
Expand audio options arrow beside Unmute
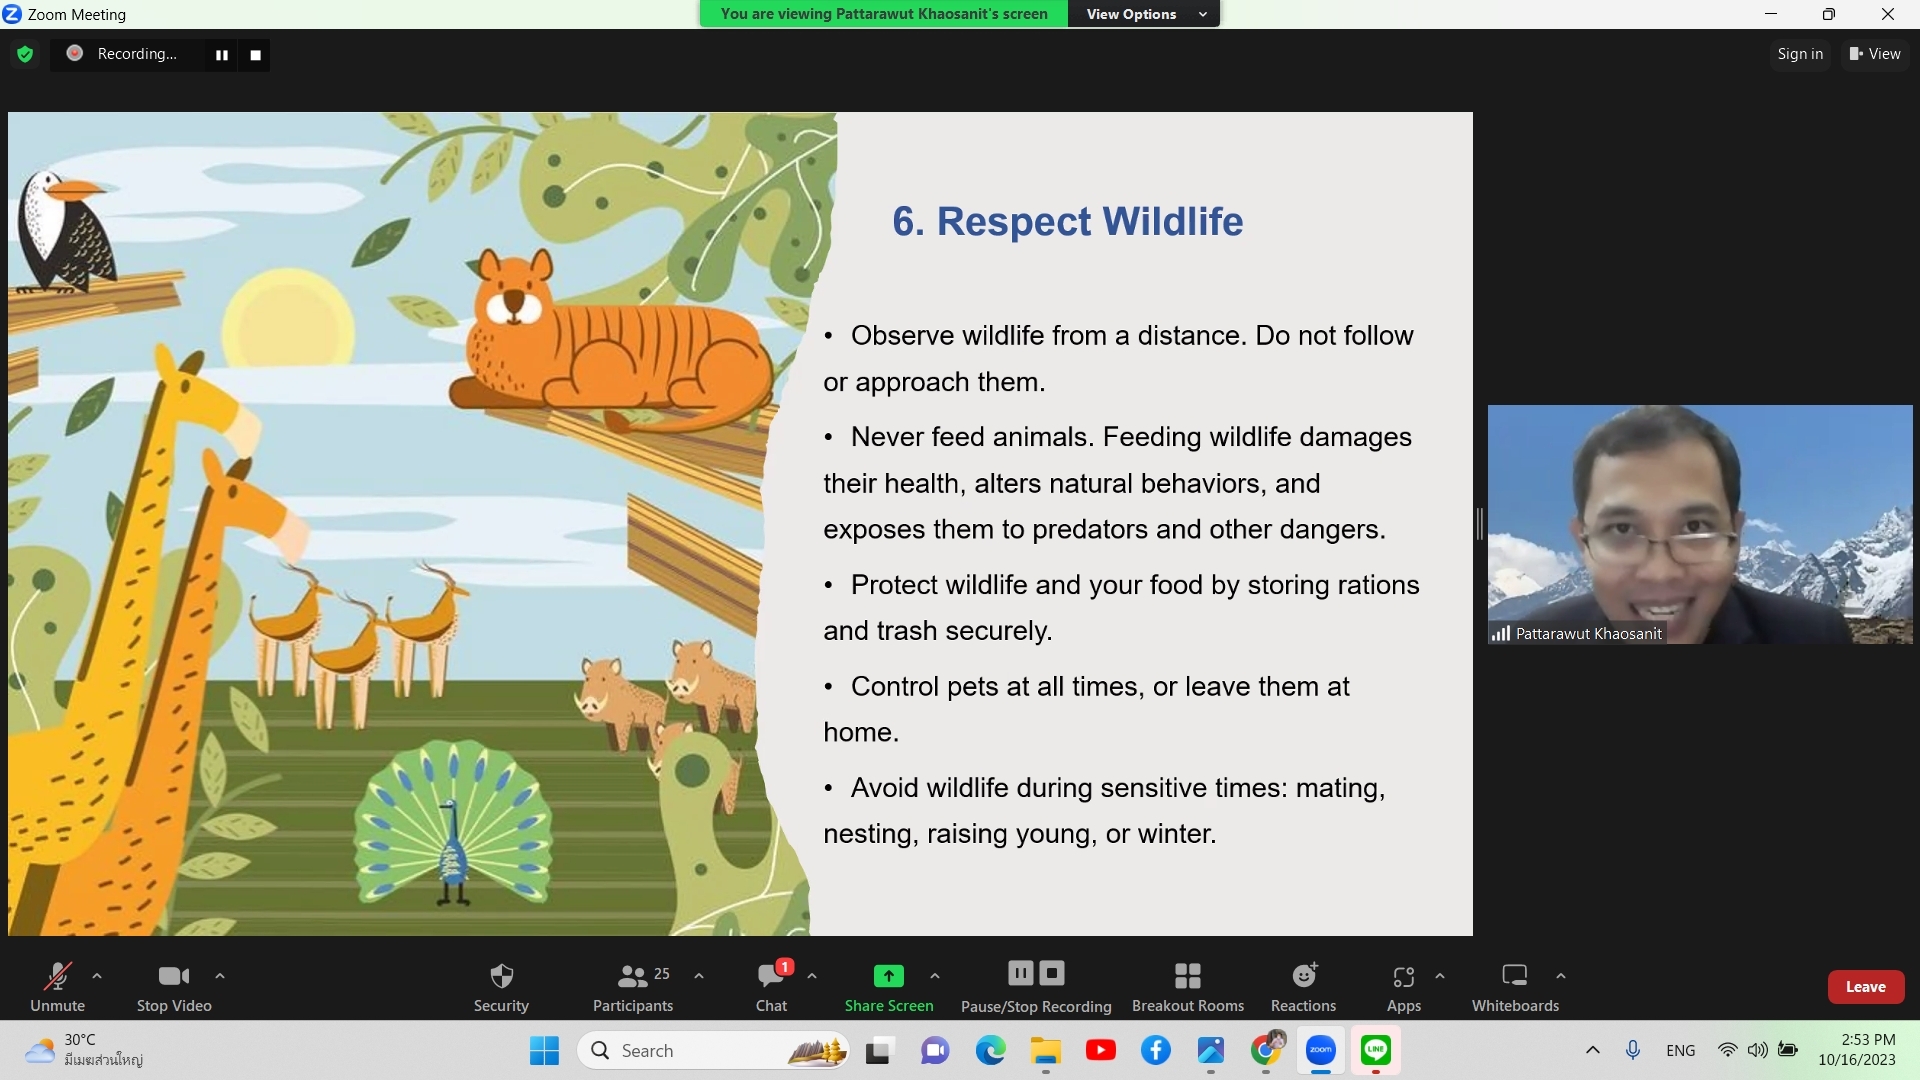pos(97,975)
